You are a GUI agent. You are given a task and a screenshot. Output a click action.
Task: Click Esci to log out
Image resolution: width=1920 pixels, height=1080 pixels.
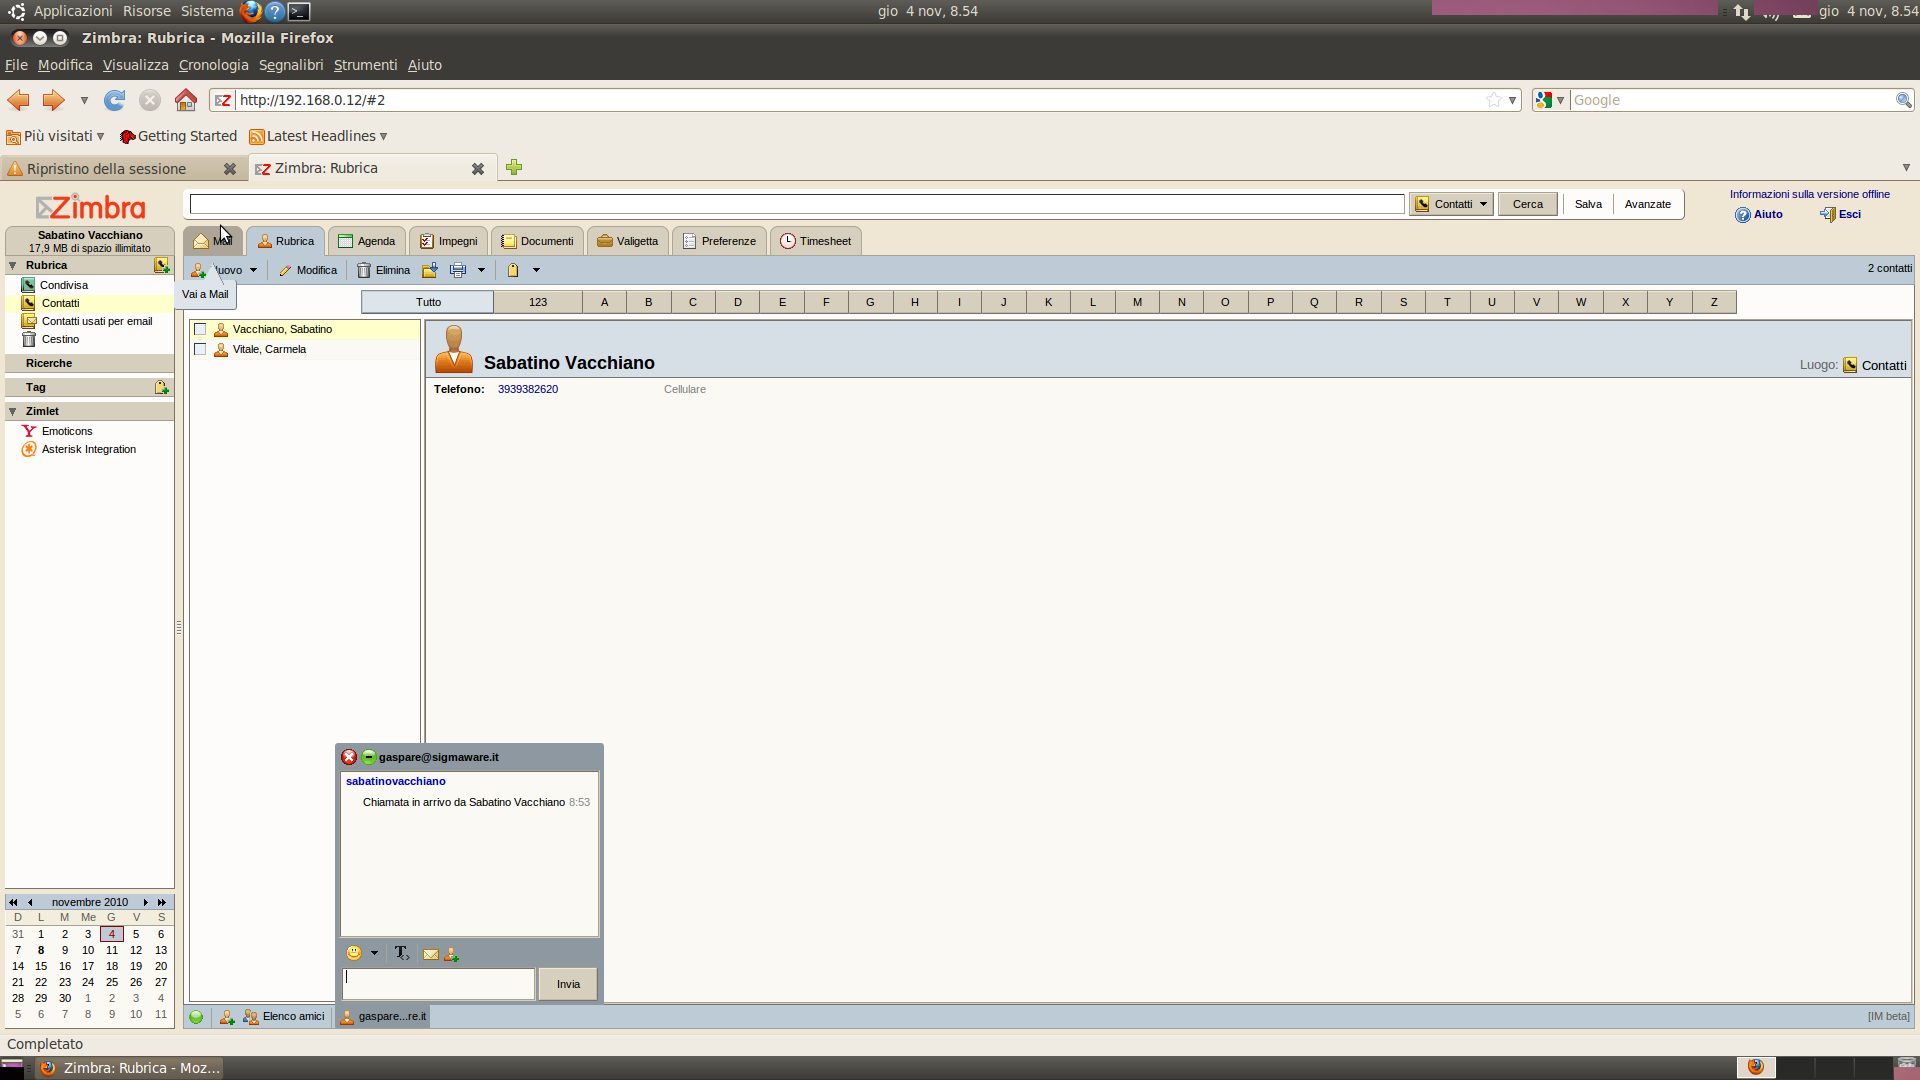pyautogui.click(x=1841, y=215)
